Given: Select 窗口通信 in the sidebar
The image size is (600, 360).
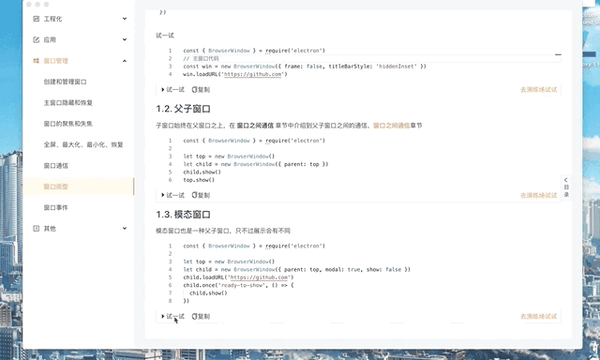Looking at the screenshot, I should (56, 165).
